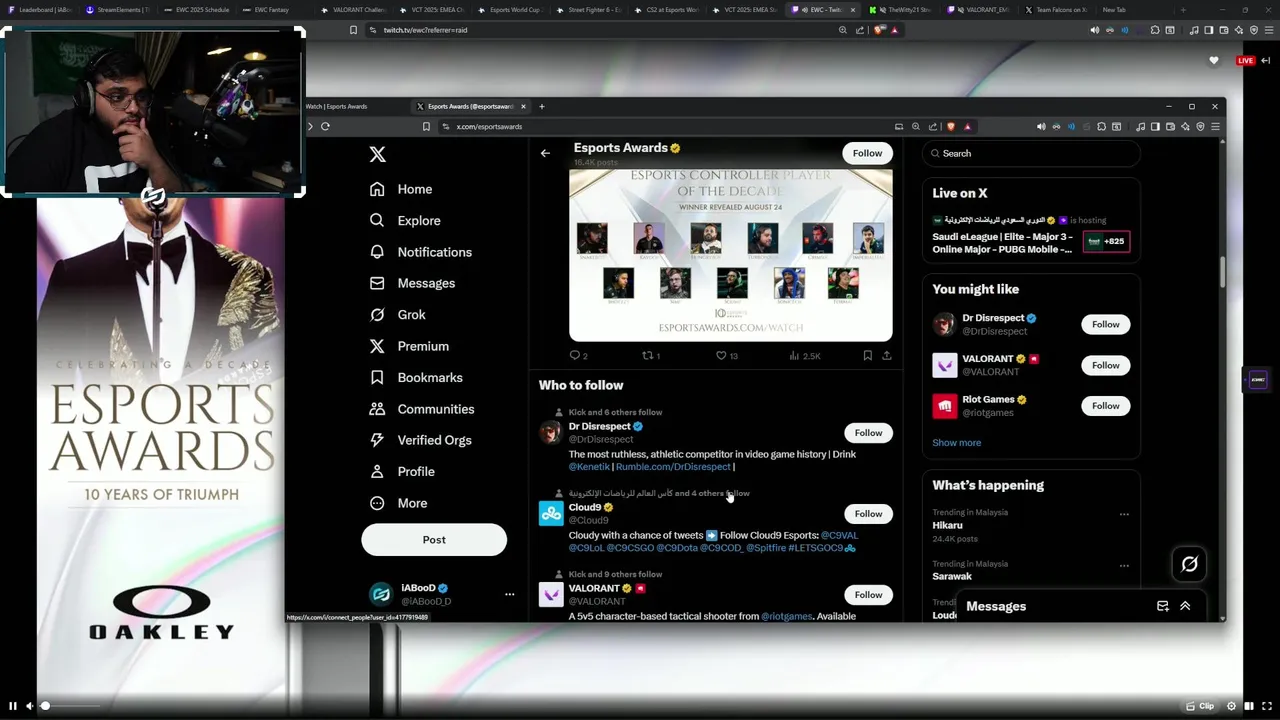Bookmark the Esports Awards post
1280x720 pixels.
point(867,355)
